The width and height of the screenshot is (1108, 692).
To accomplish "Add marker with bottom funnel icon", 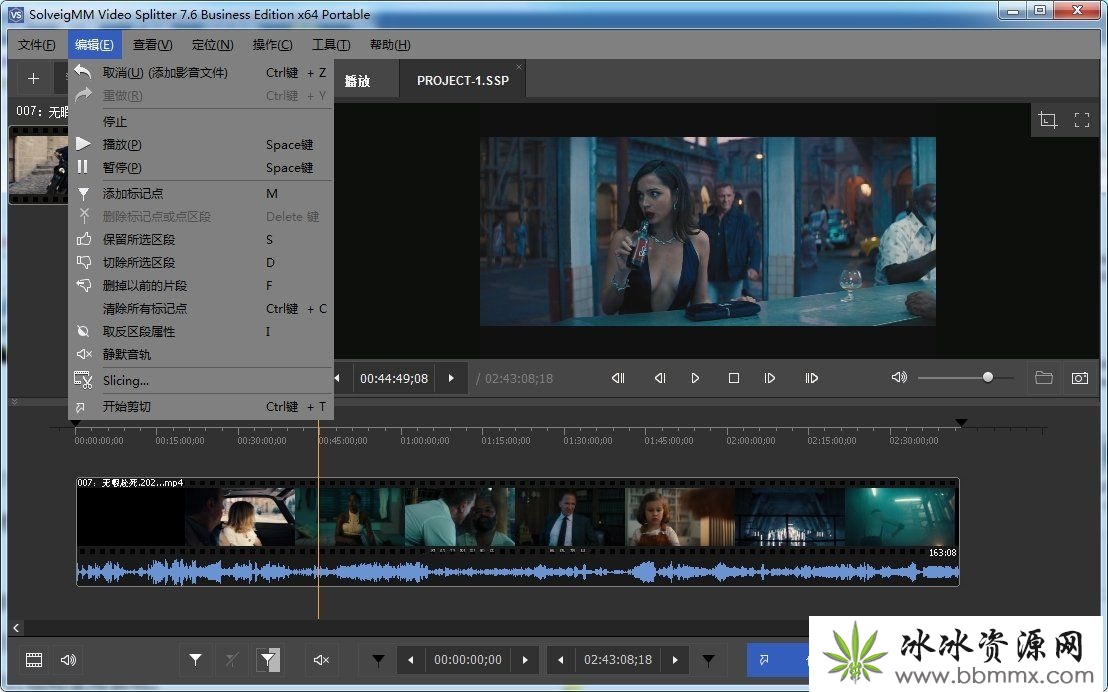I will [196, 660].
